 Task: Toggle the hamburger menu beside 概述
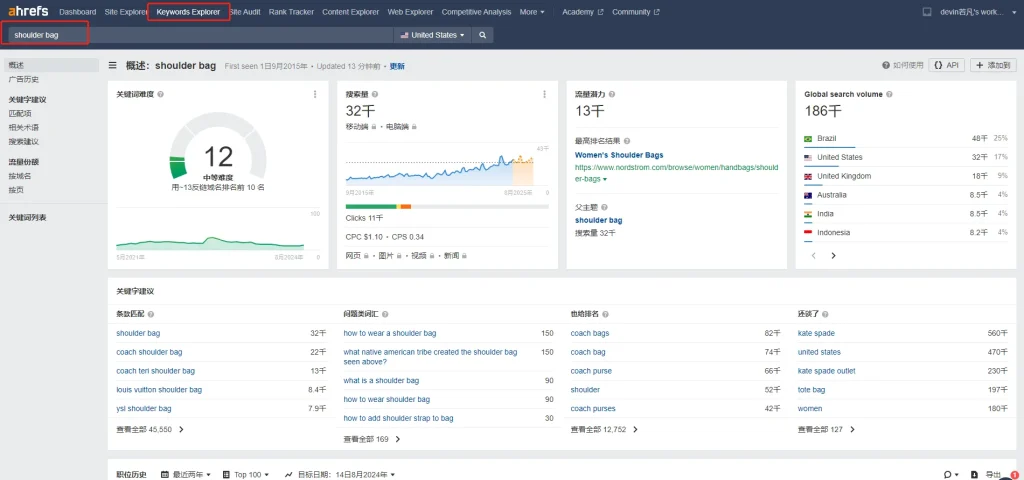tap(112, 65)
